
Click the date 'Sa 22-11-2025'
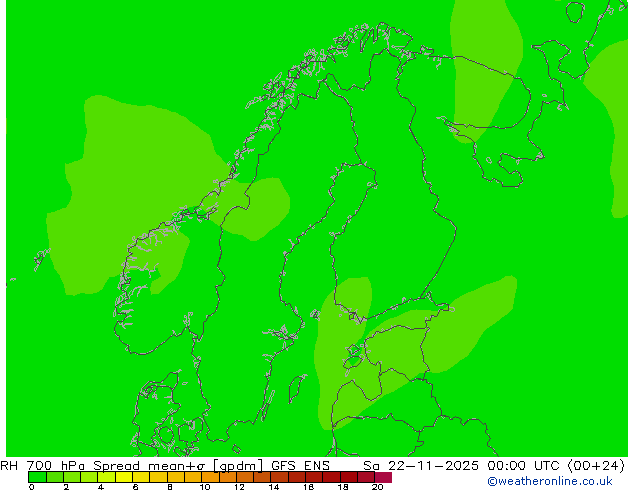click(x=421, y=466)
